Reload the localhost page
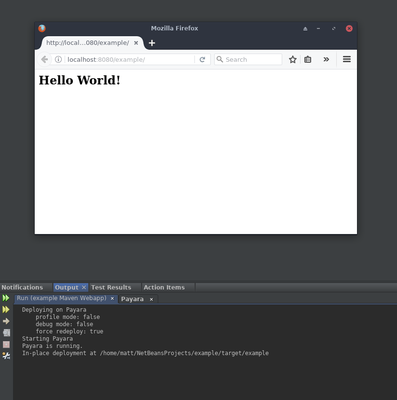Viewport: 397px width, 400px height. tap(202, 59)
